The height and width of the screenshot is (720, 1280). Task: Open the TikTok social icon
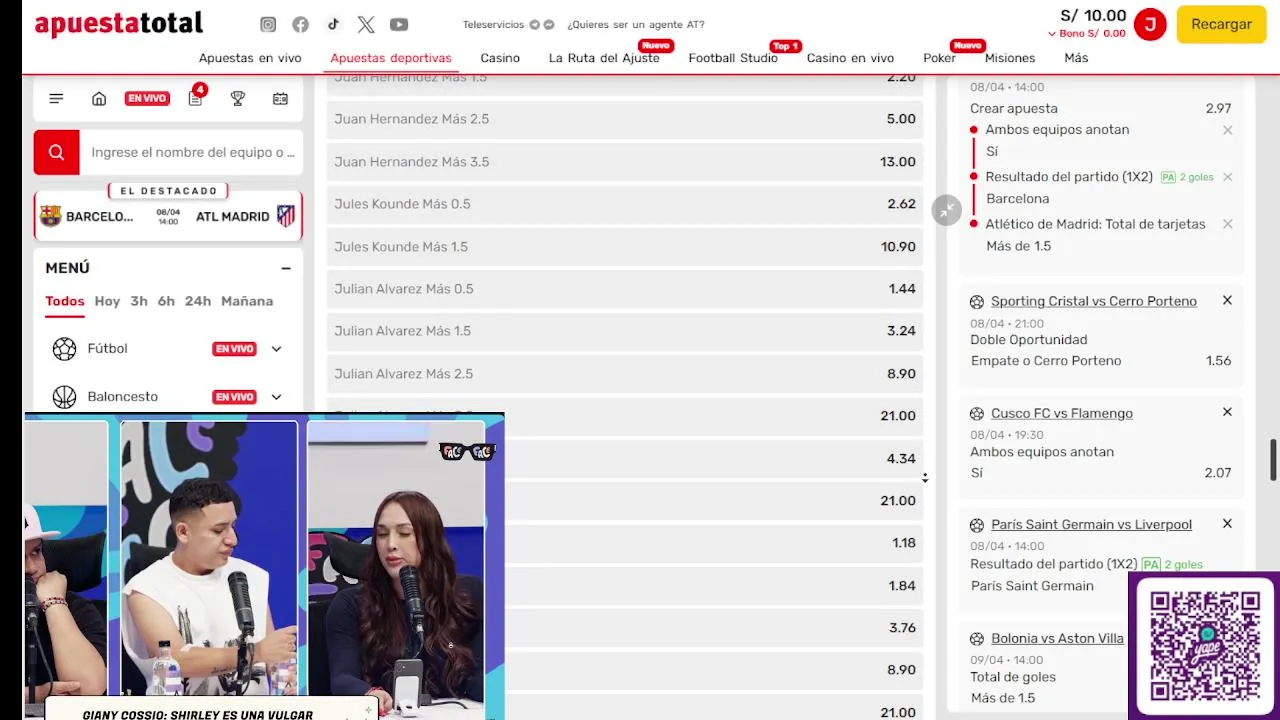pyautogui.click(x=333, y=24)
